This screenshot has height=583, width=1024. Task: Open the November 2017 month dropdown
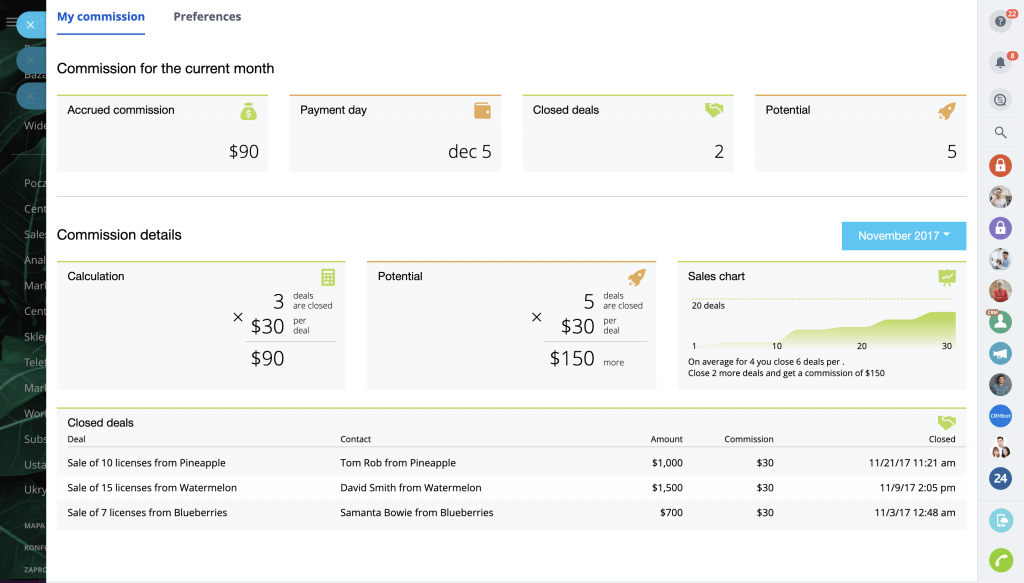tap(903, 236)
